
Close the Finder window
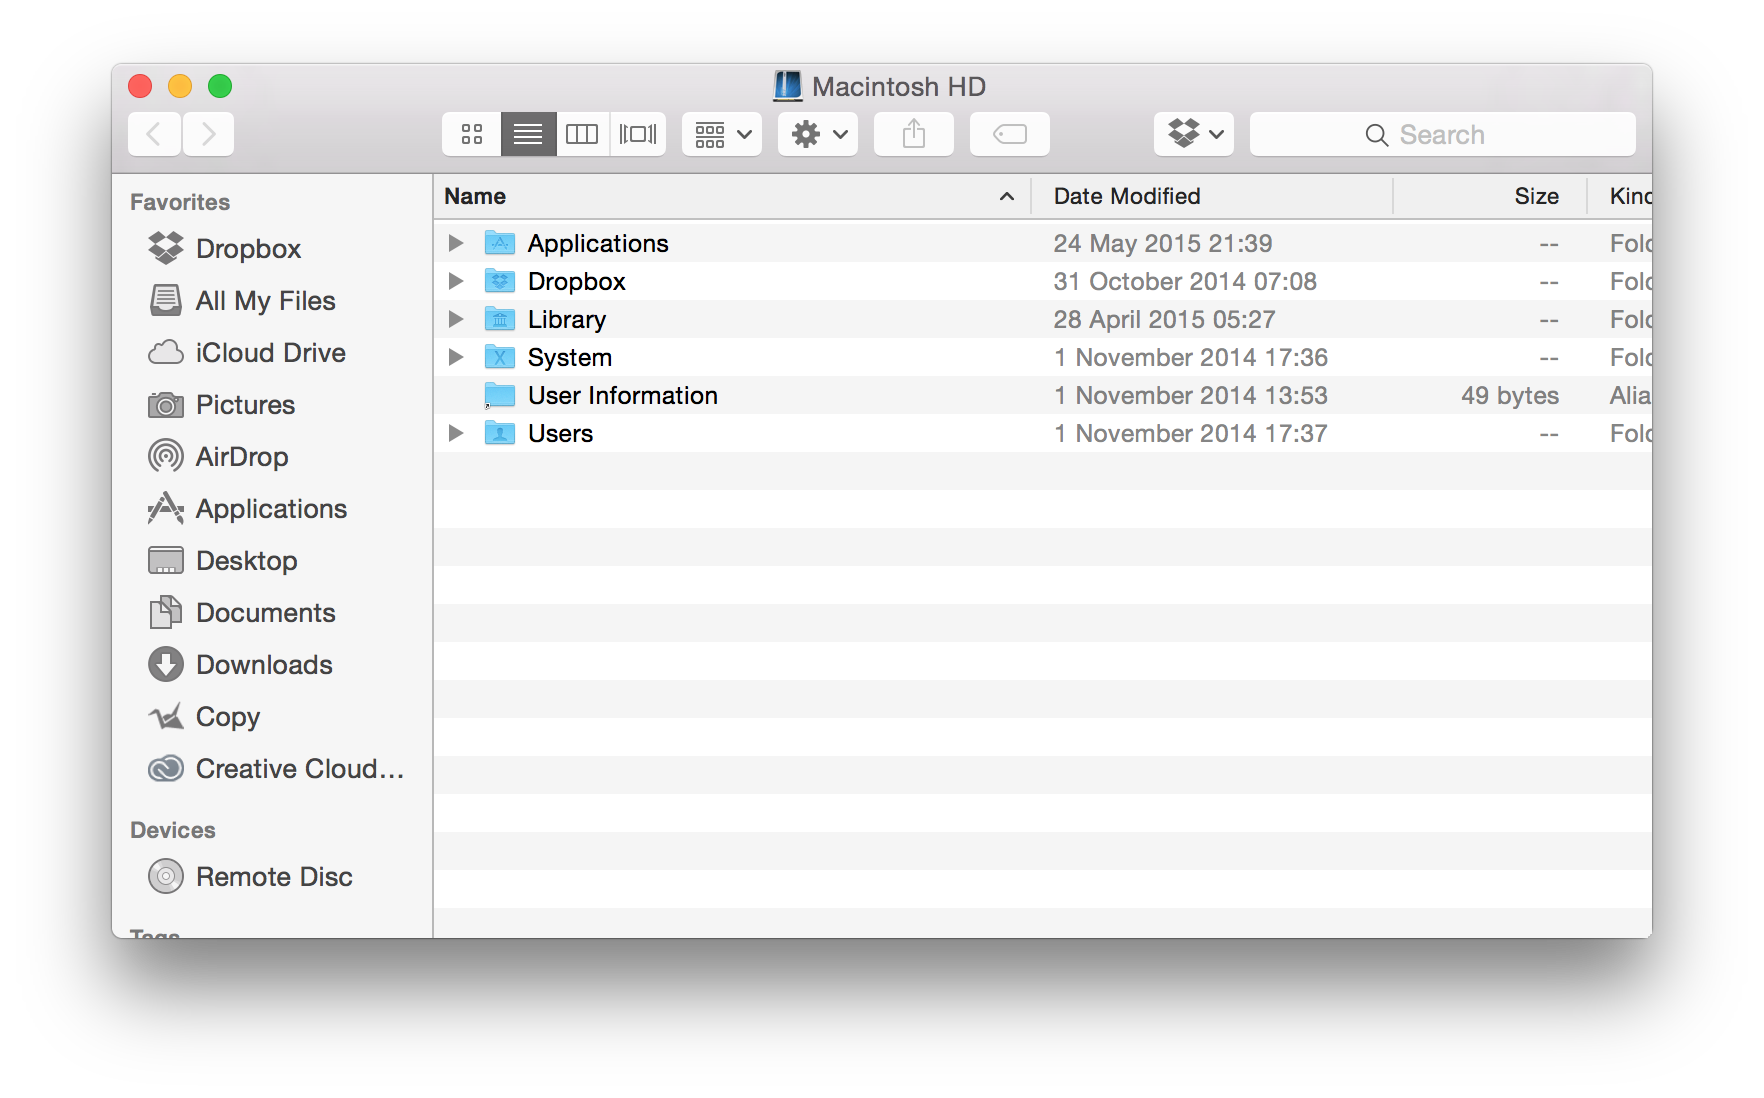click(x=140, y=86)
